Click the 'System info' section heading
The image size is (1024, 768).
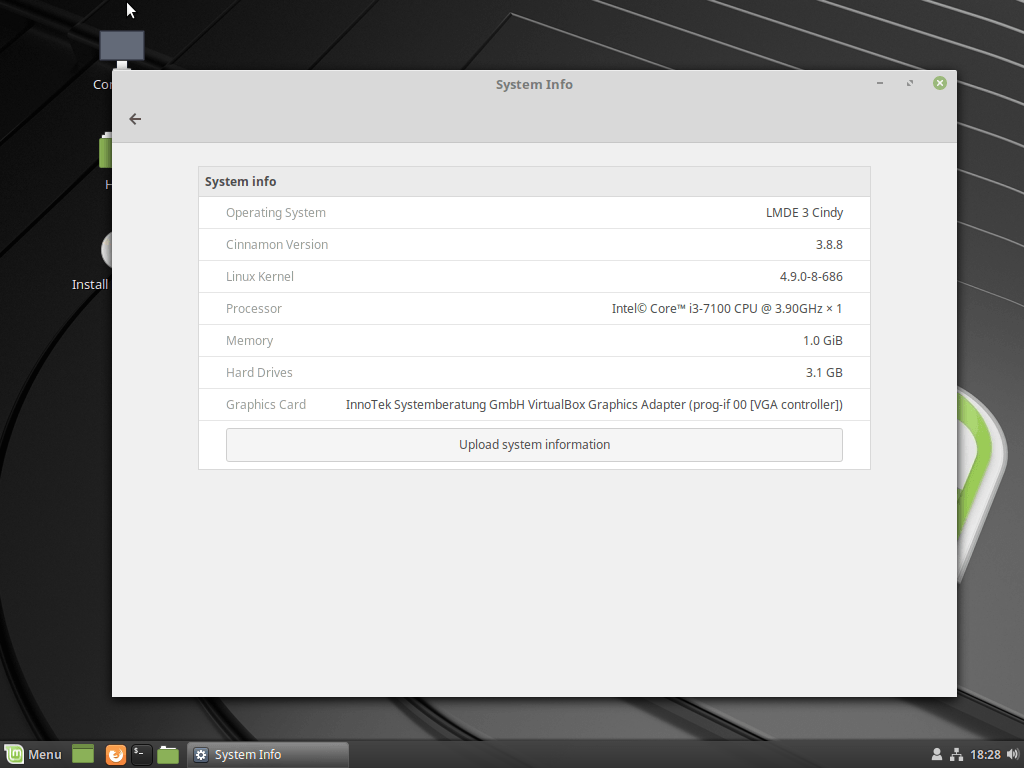(240, 182)
